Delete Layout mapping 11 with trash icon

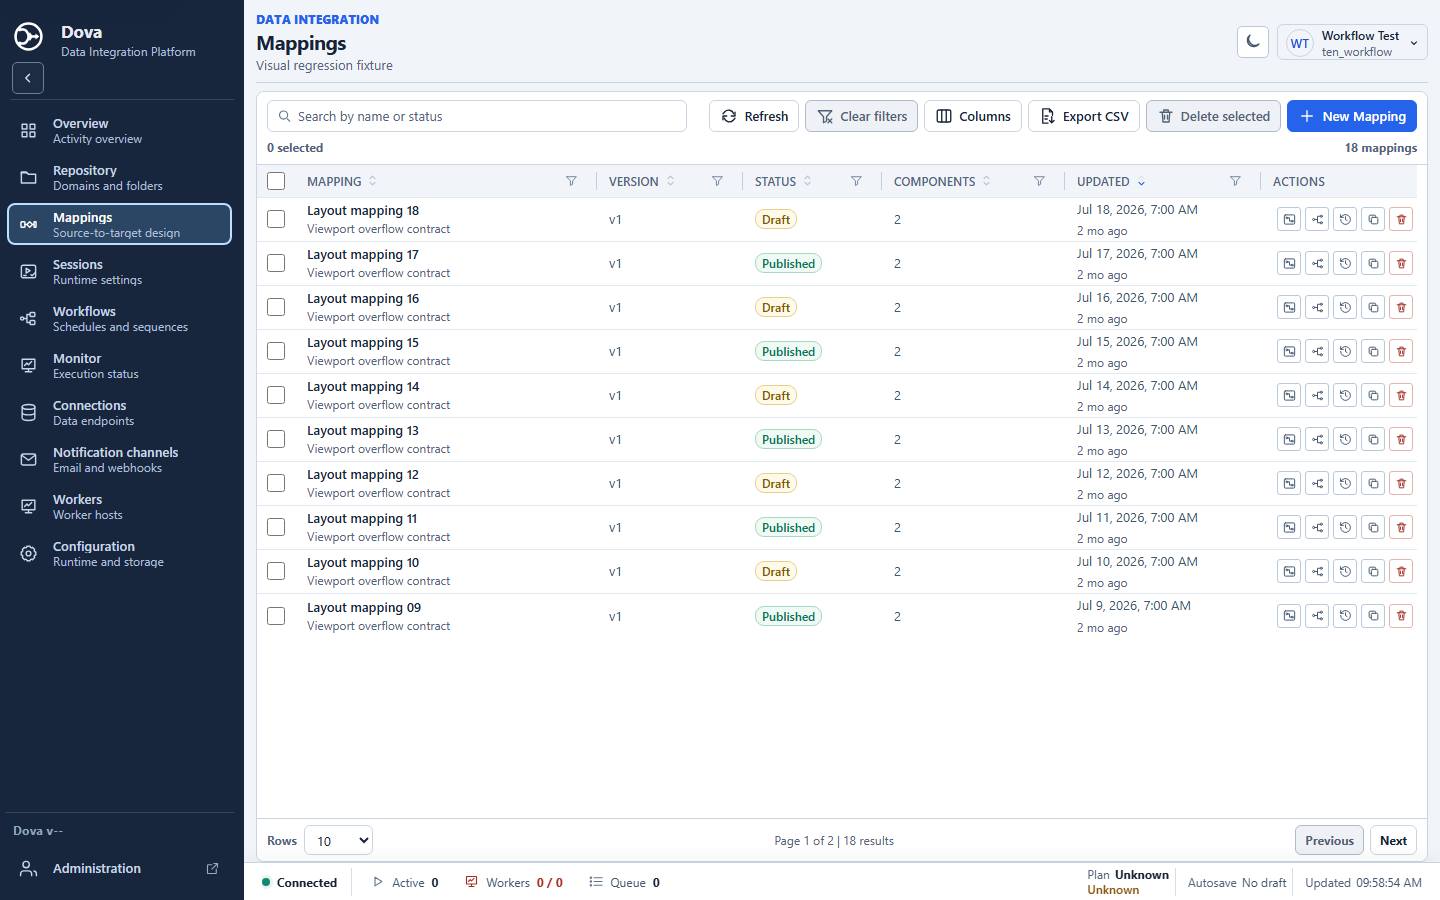1402,528
